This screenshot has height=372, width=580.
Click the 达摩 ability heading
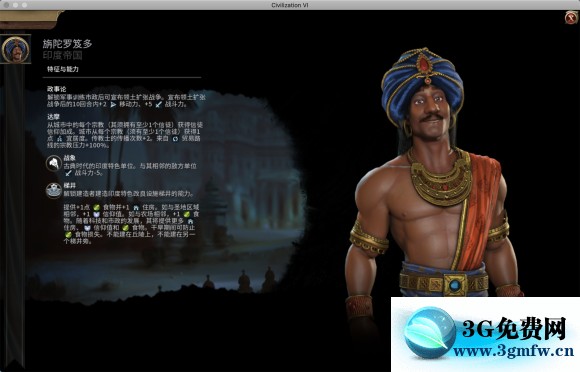point(53,116)
